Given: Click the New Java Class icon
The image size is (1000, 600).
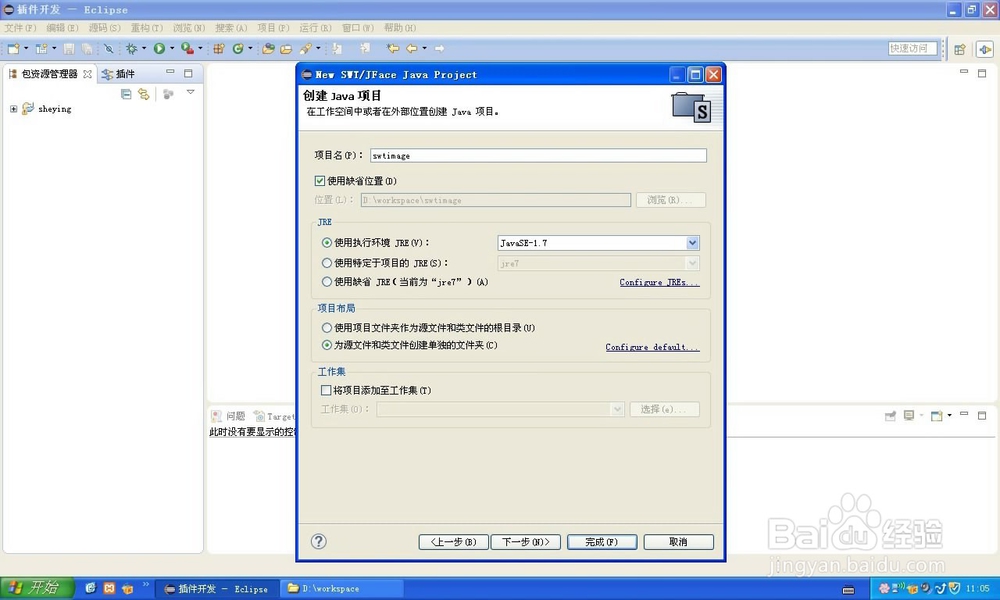Looking at the screenshot, I should click(238, 48).
